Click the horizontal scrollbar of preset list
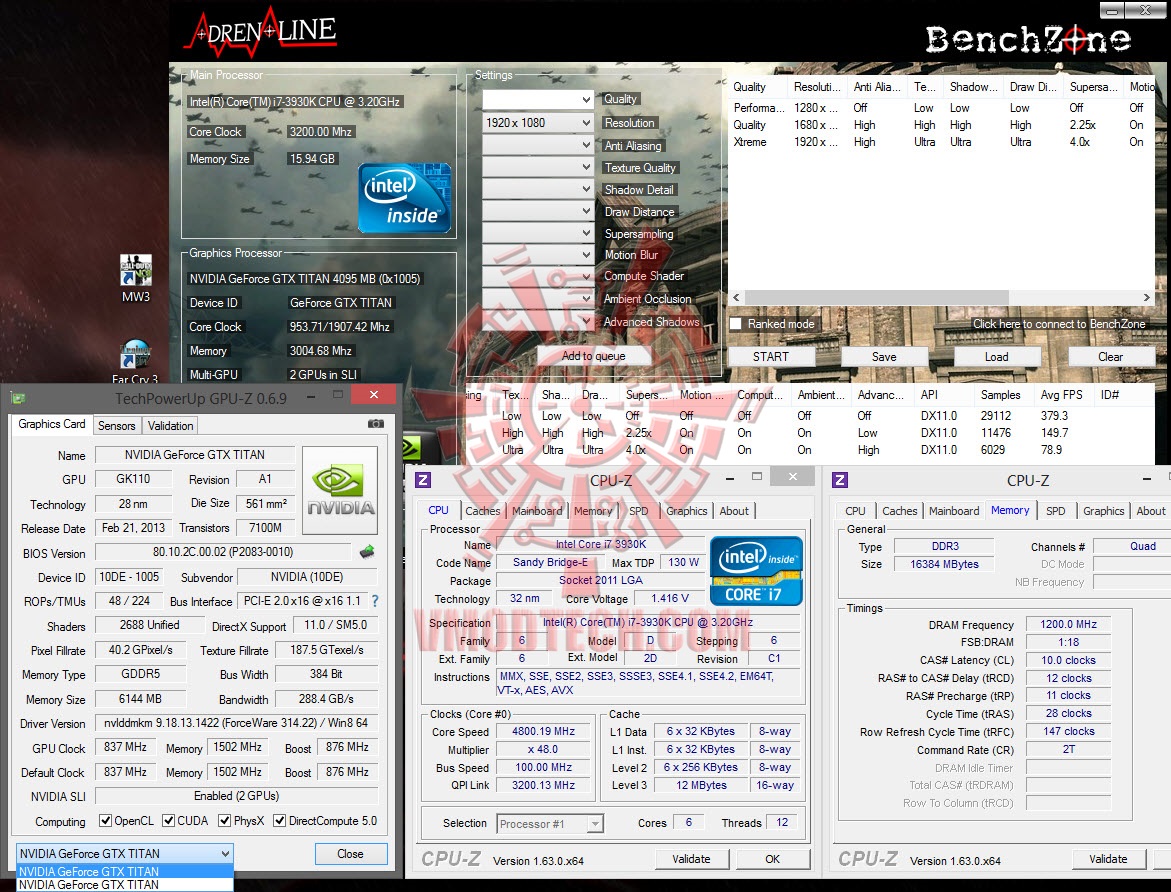1171x892 pixels. click(x=876, y=297)
